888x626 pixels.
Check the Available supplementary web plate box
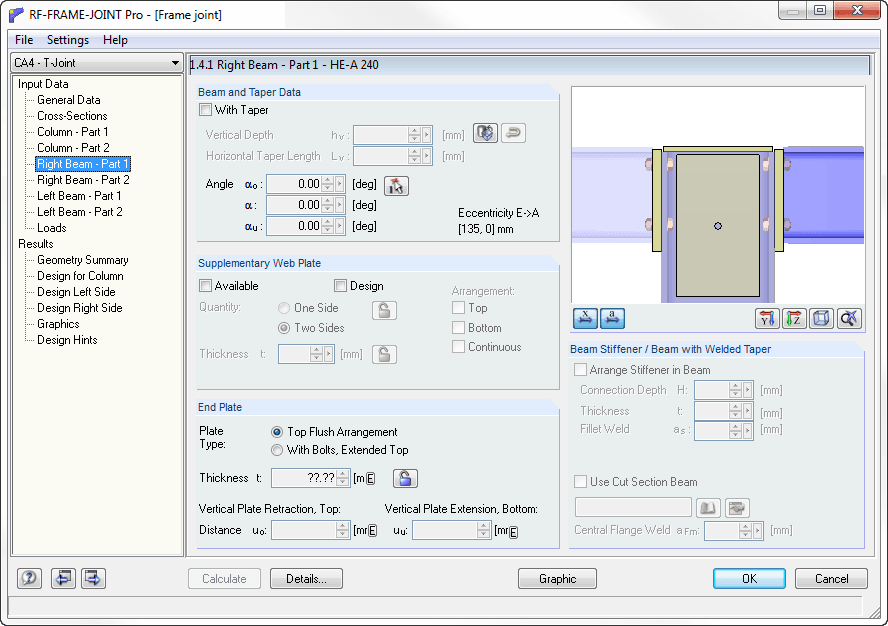(206, 286)
